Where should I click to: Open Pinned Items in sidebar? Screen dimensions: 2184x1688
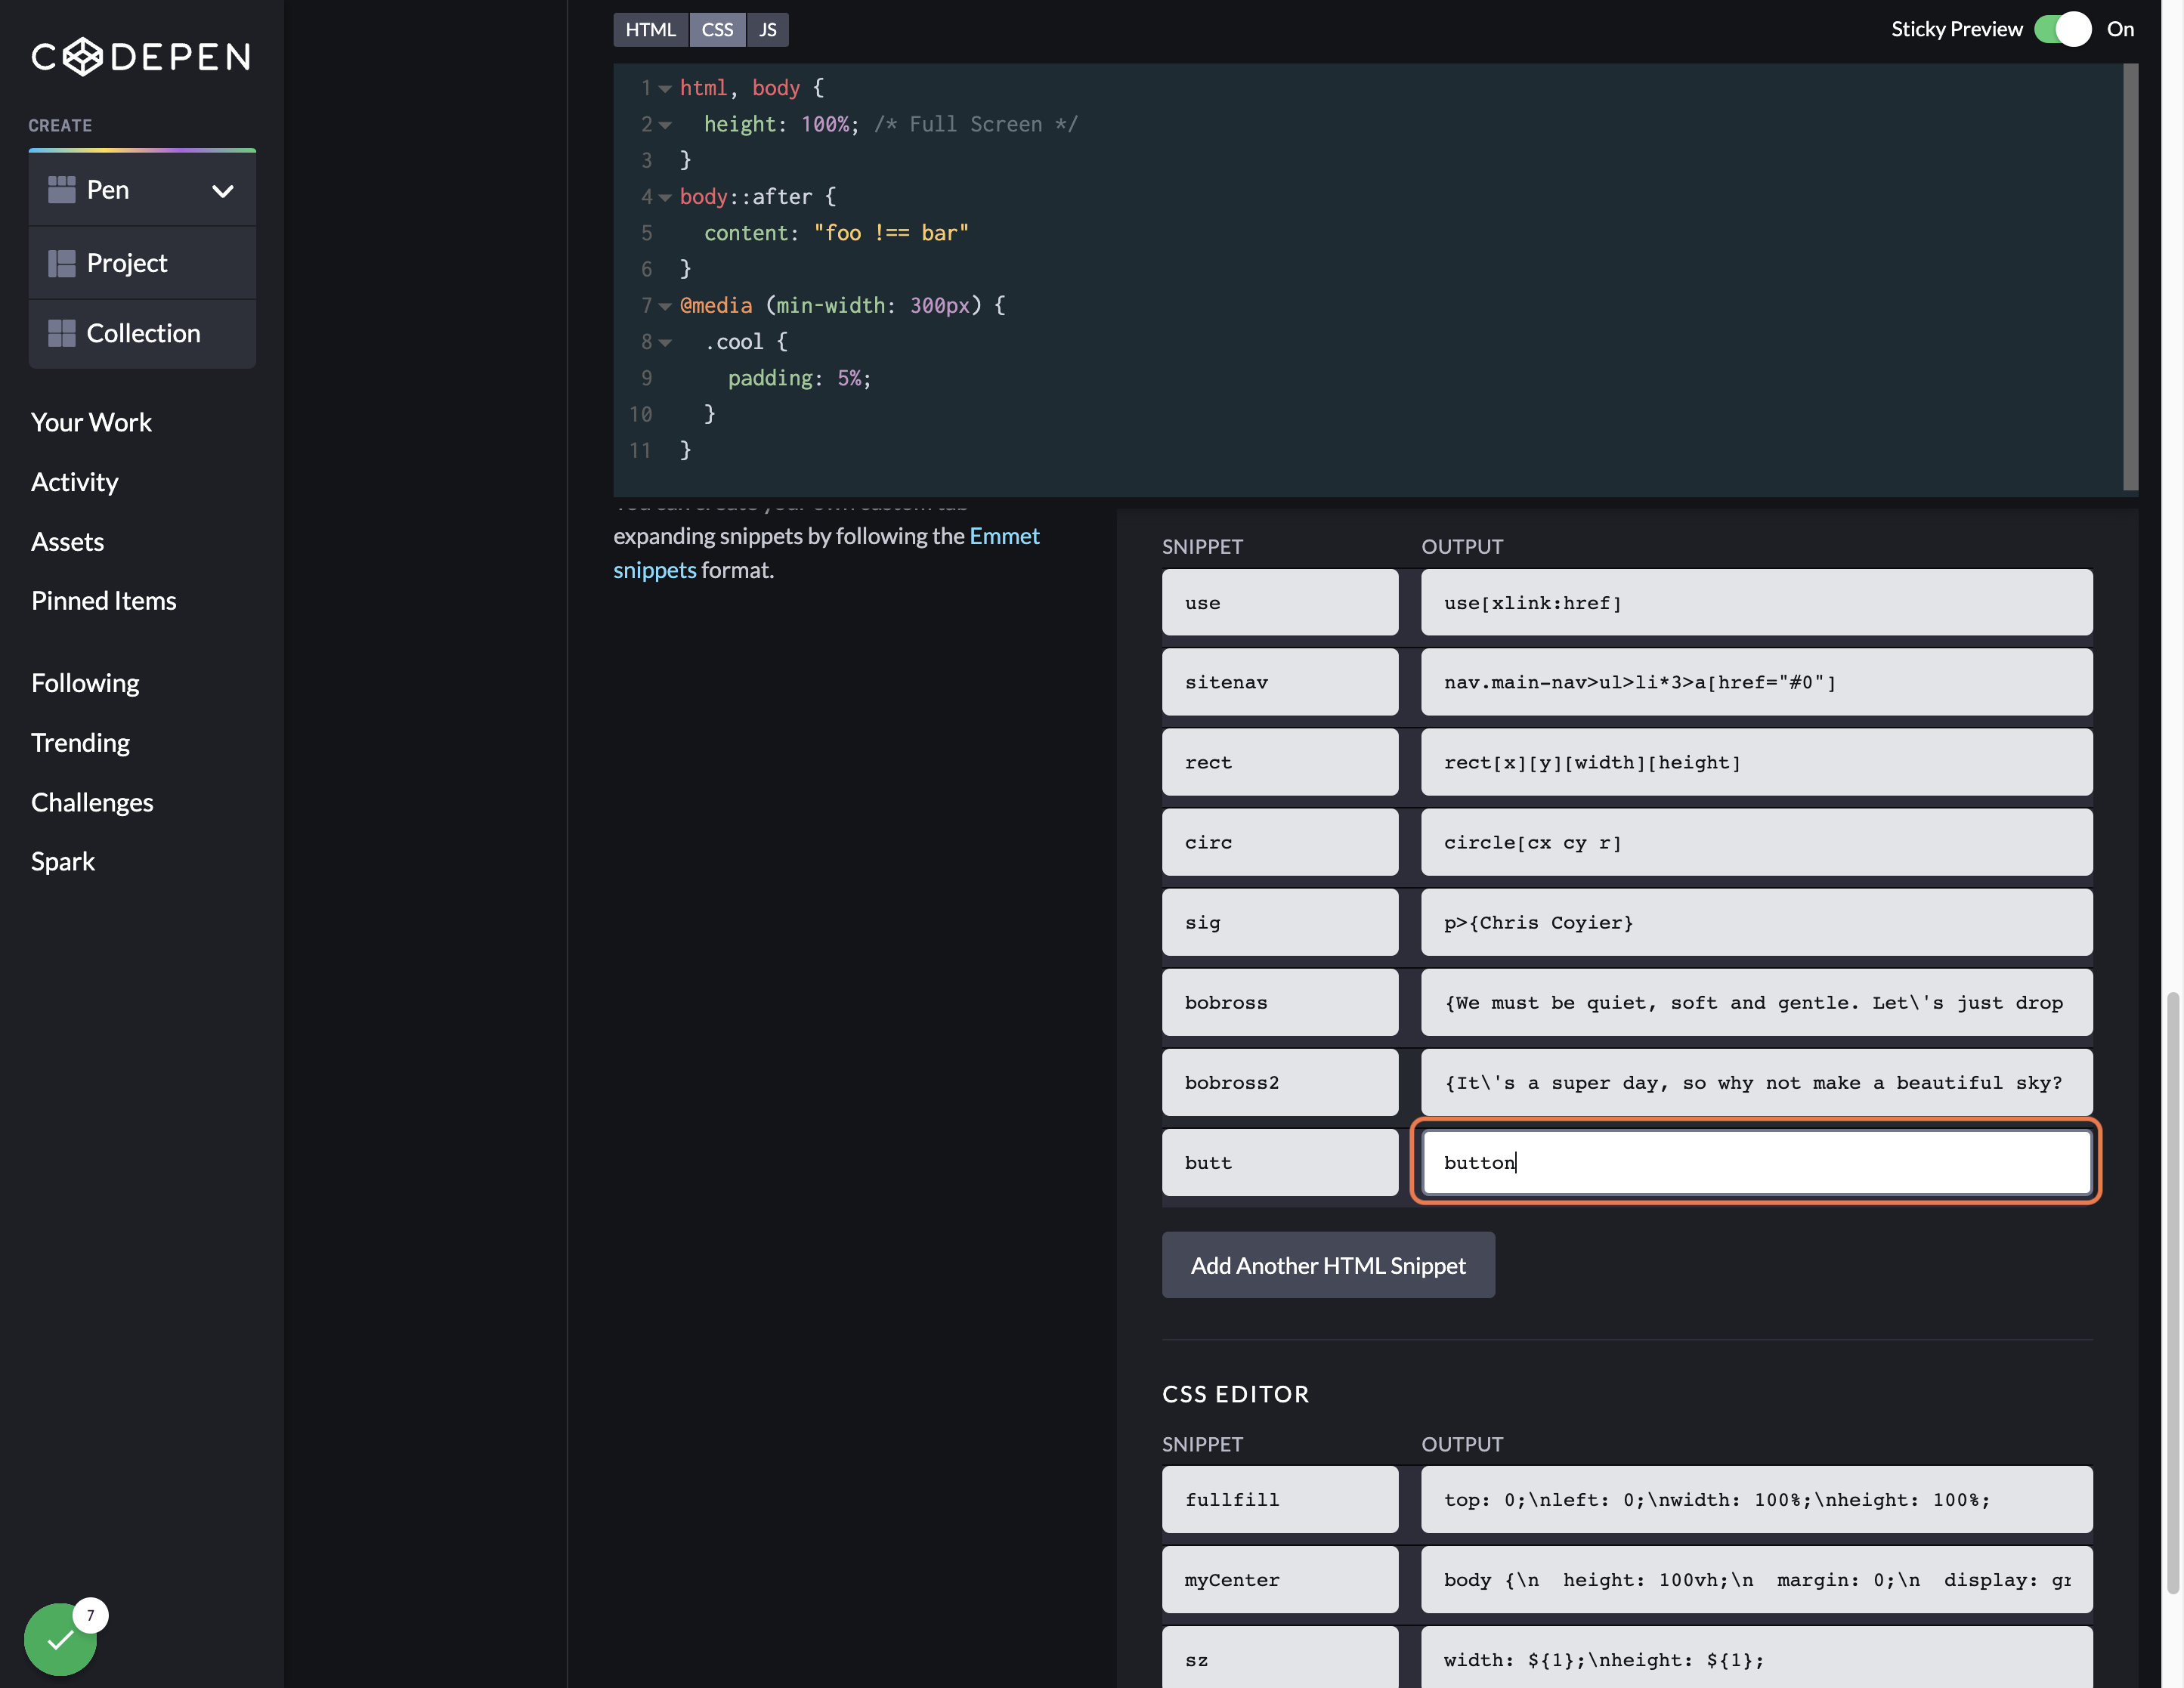click(104, 601)
